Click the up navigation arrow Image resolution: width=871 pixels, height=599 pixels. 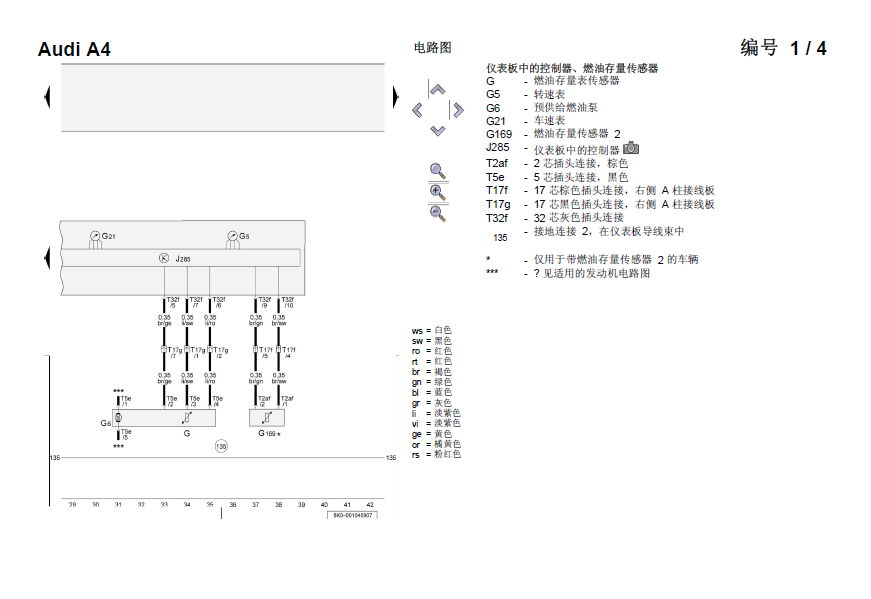pyautogui.click(x=438, y=89)
